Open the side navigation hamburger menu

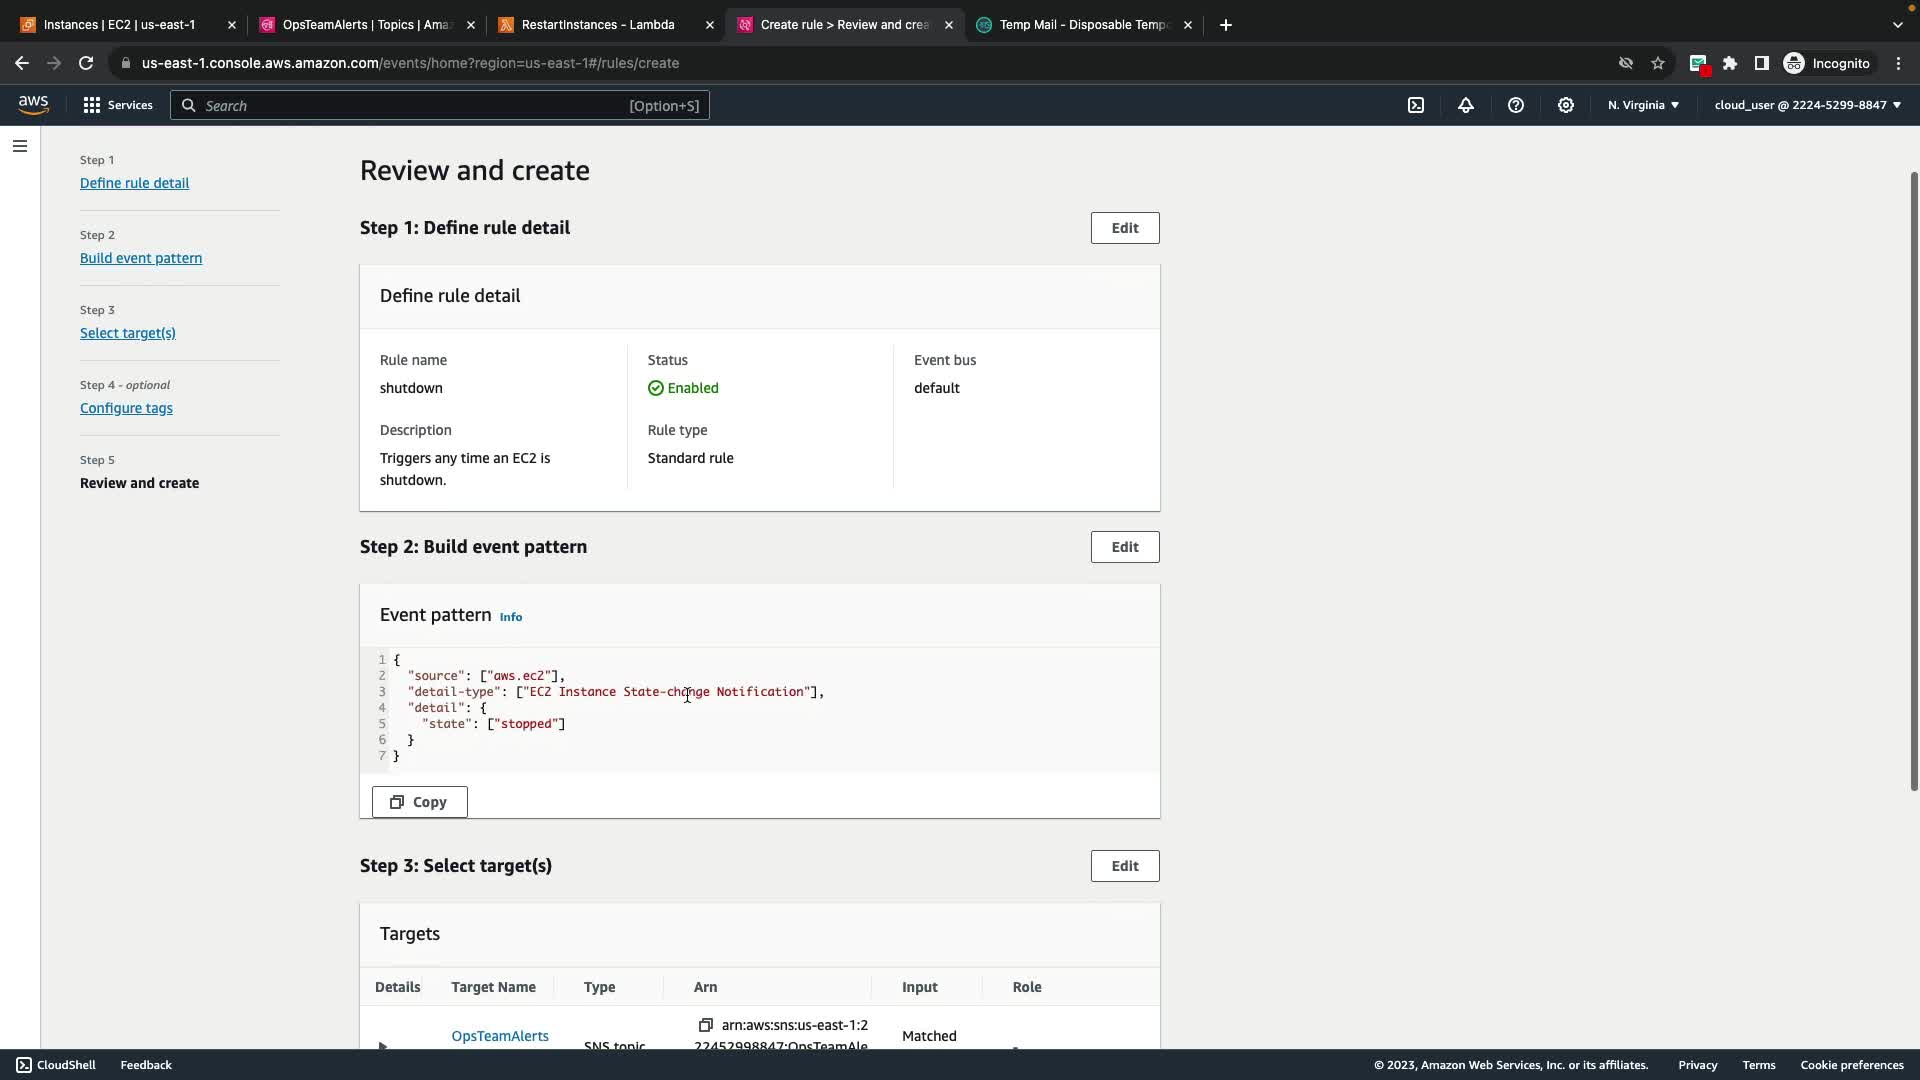pyautogui.click(x=20, y=146)
